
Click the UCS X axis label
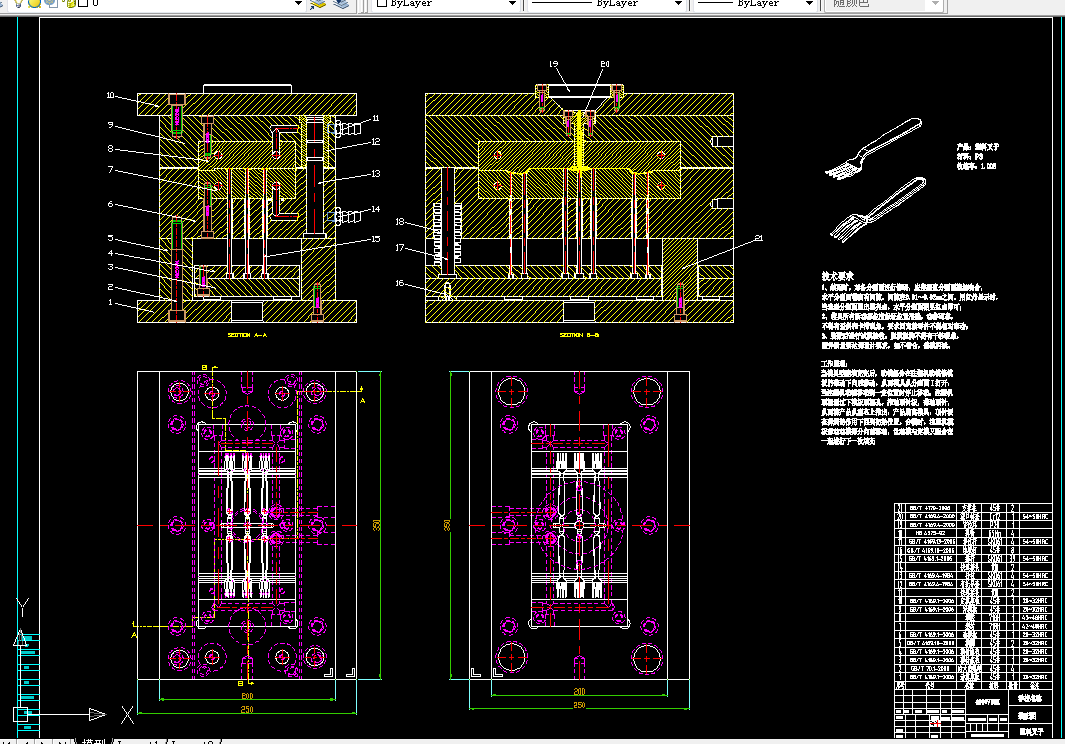point(127,715)
